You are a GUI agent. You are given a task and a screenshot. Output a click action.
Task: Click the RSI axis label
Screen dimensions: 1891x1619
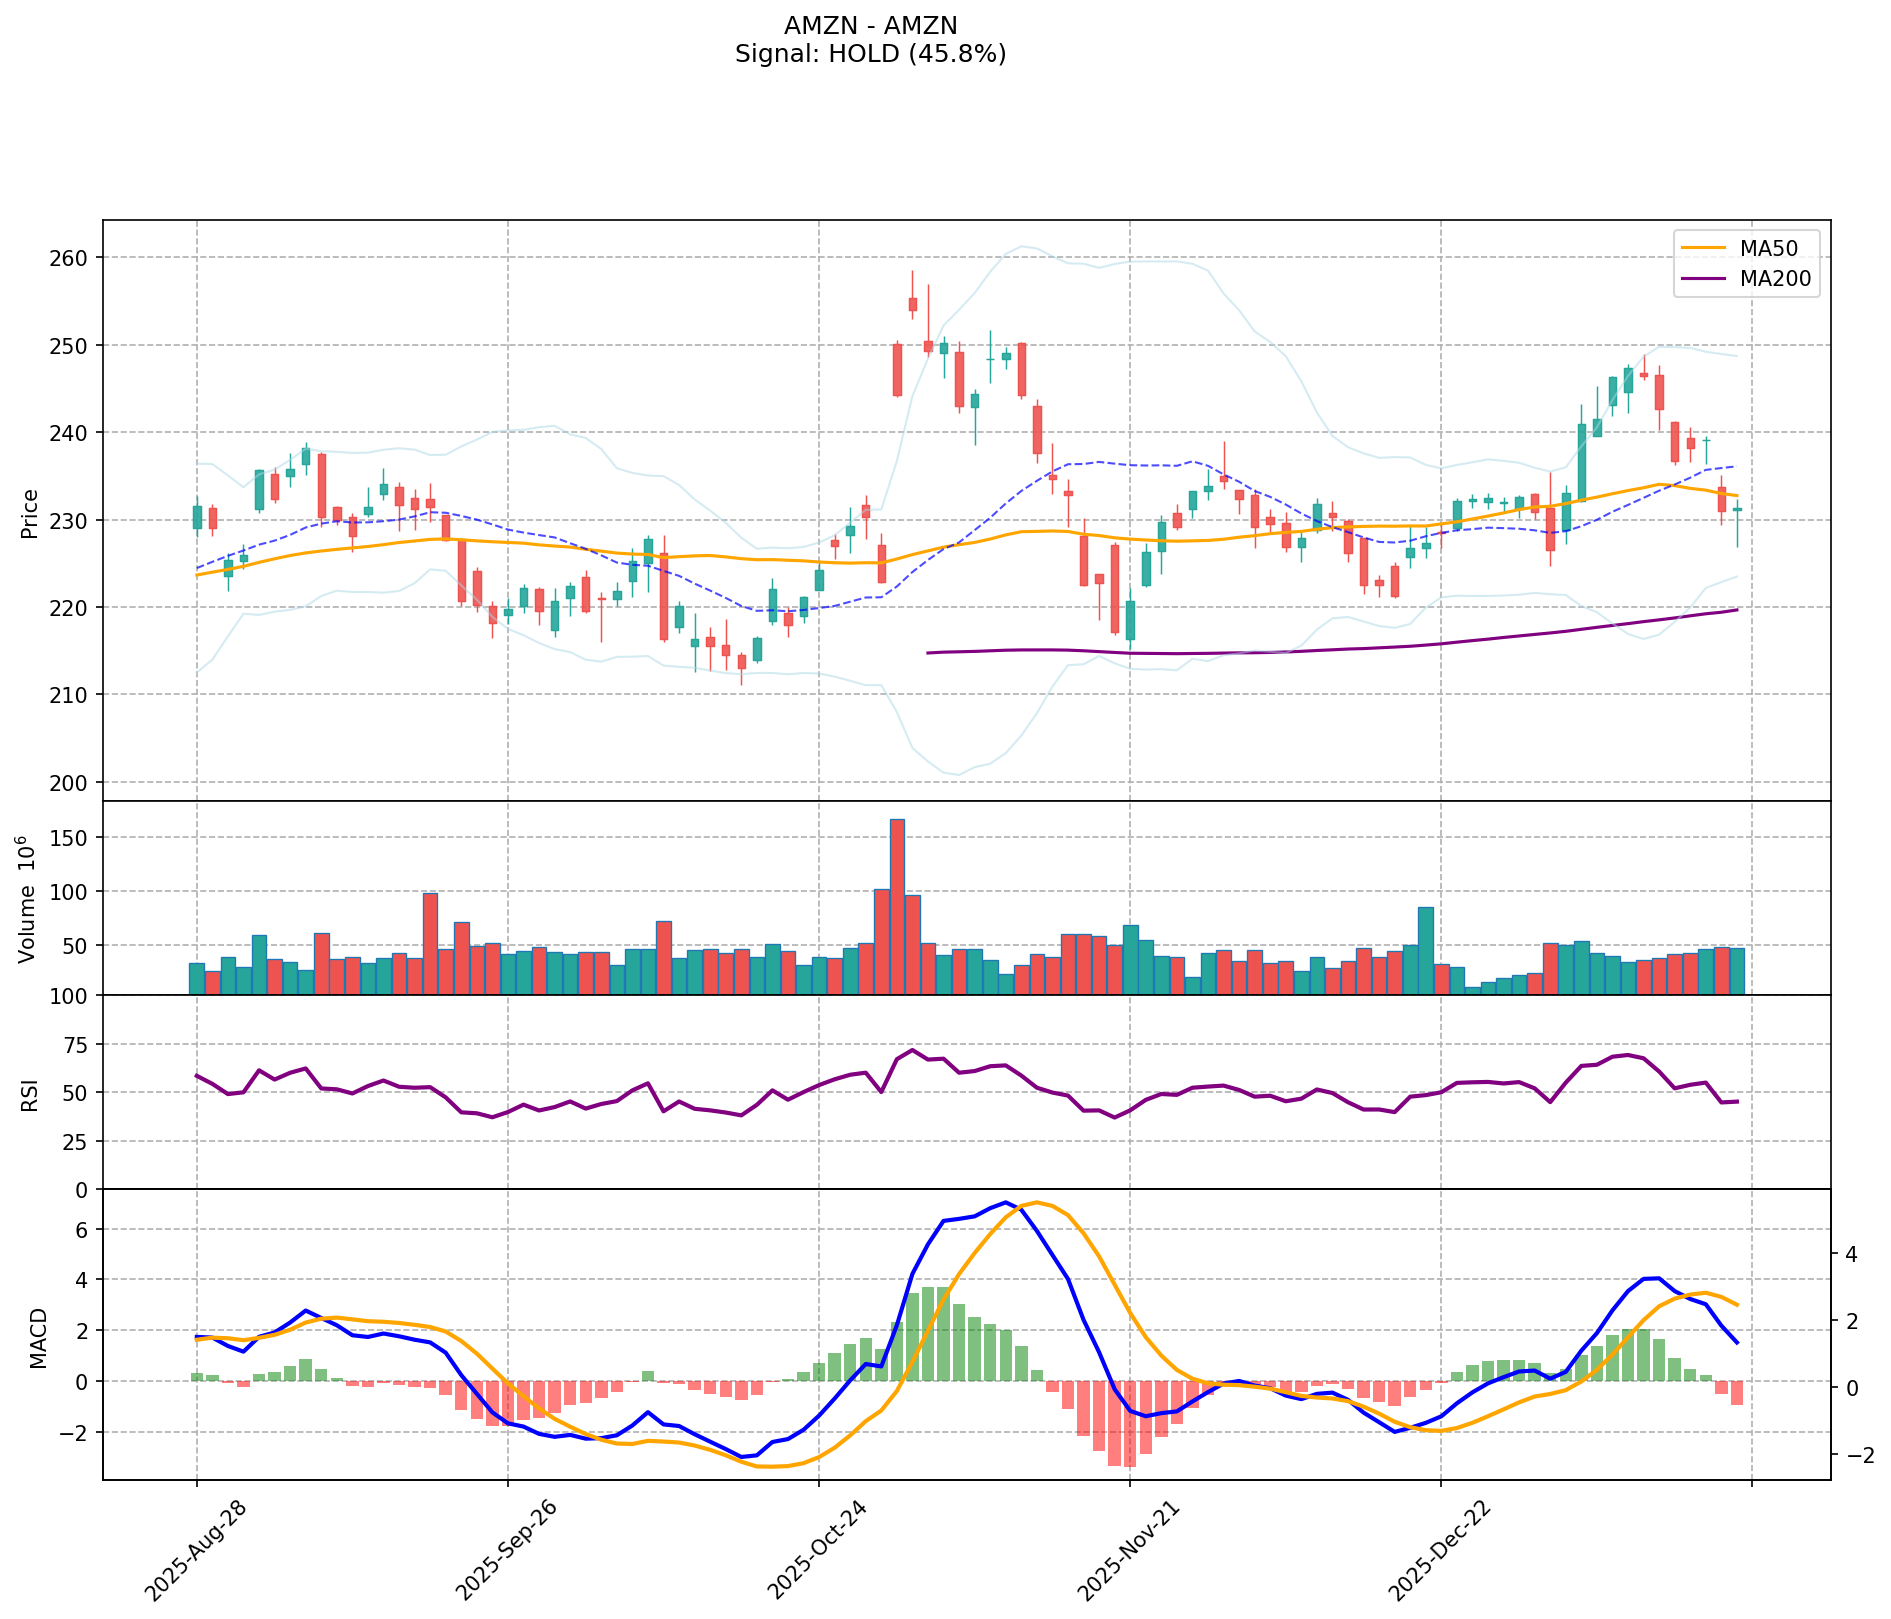tap(30, 1094)
